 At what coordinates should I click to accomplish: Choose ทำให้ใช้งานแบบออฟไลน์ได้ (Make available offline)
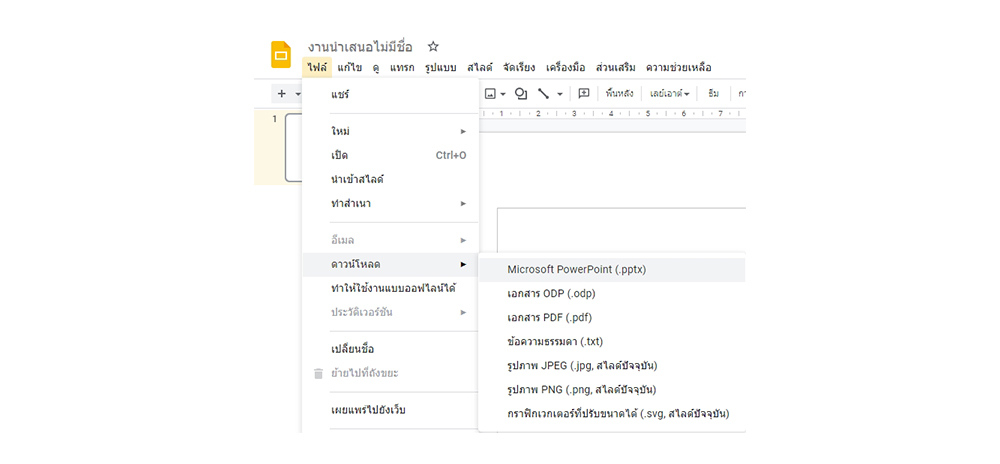[390, 289]
